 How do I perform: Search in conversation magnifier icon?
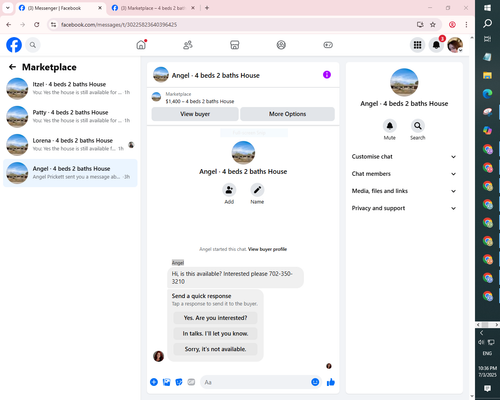(x=417, y=126)
